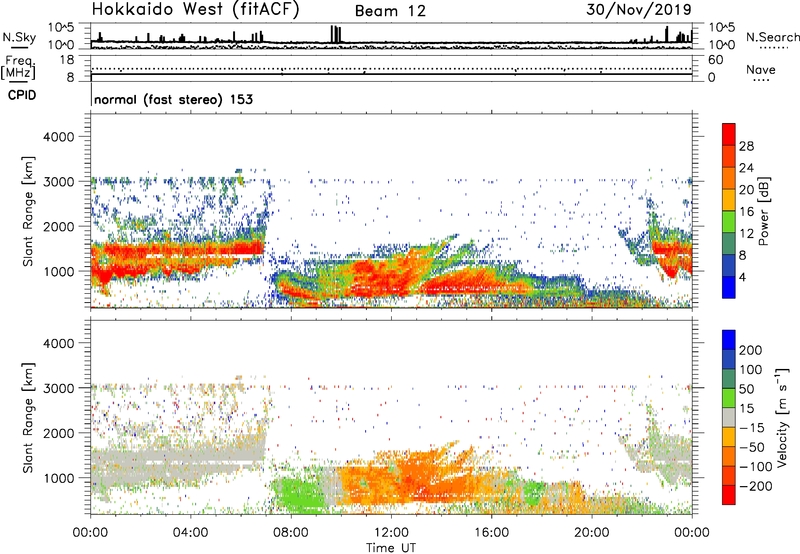The height and width of the screenshot is (554, 800).
Task: Click the '28' power colorbar tick
Action: (746, 146)
